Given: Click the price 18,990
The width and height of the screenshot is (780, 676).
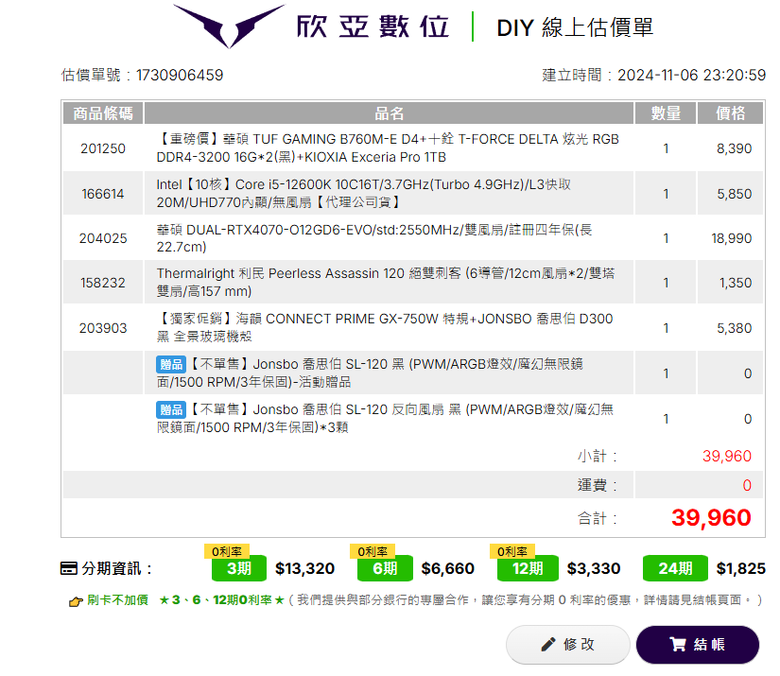Looking at the screenshot, I should tap(731, 238).
